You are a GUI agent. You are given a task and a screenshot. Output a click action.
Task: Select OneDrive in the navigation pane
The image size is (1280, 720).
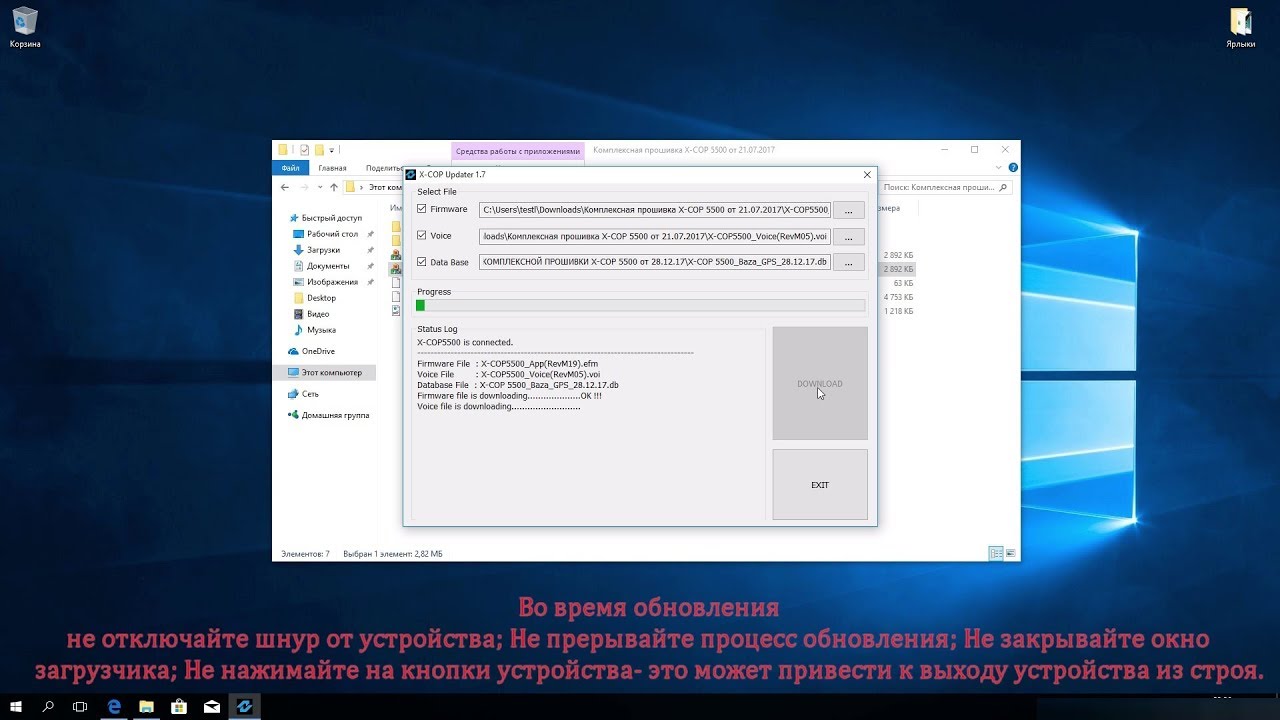point(317,351)
